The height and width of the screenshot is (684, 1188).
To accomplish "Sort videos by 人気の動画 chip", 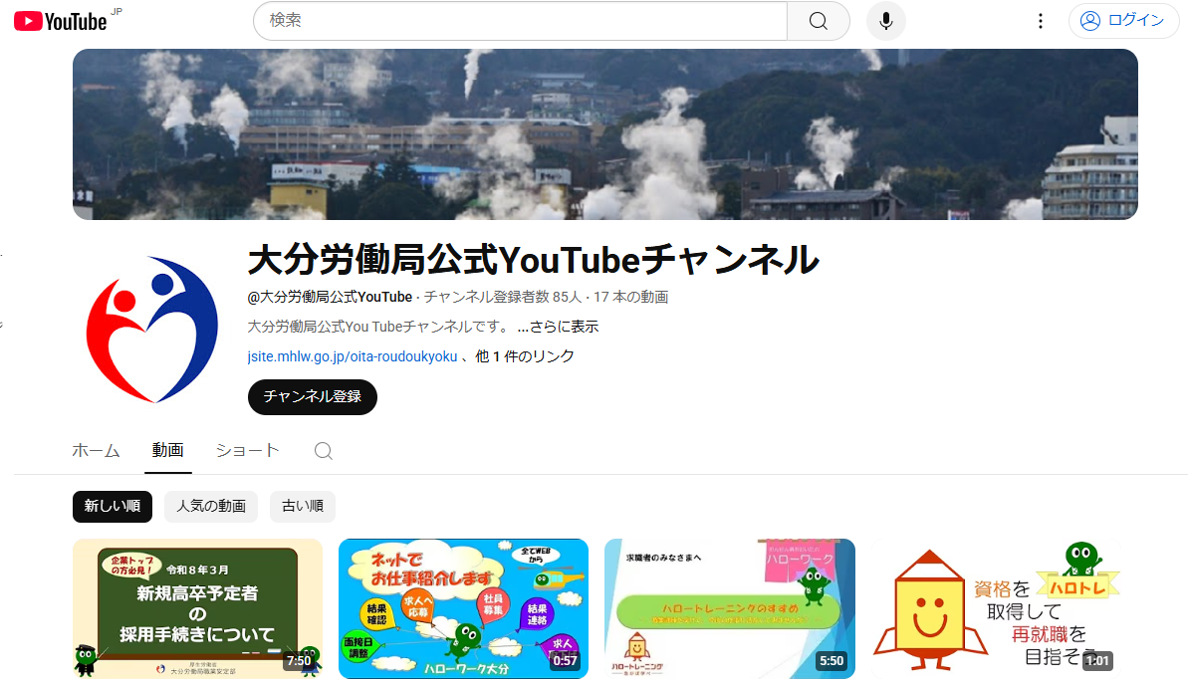I will (211, 507).
